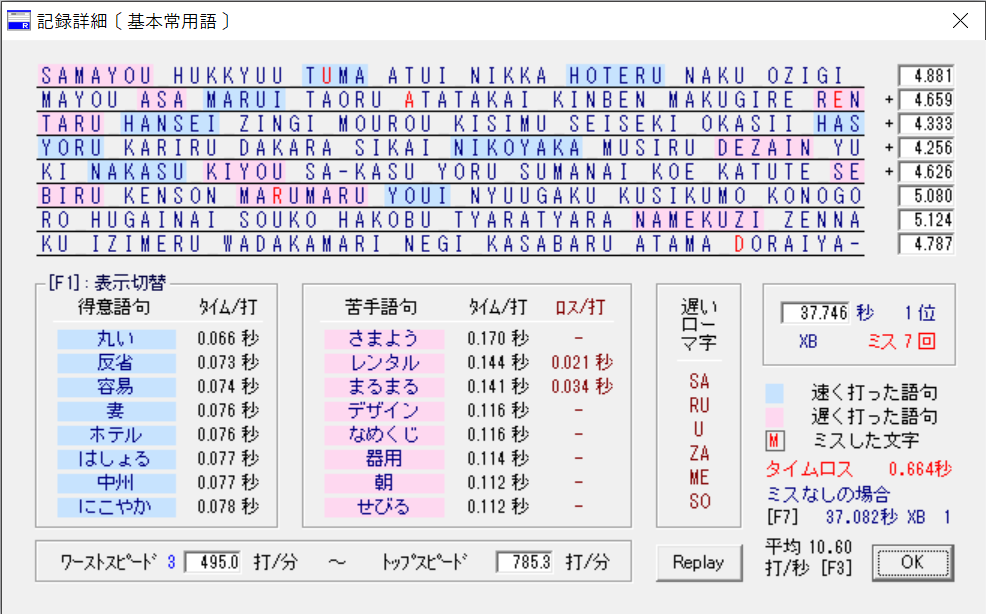
Task: Click the row time field 5.124
Action: 926,220
